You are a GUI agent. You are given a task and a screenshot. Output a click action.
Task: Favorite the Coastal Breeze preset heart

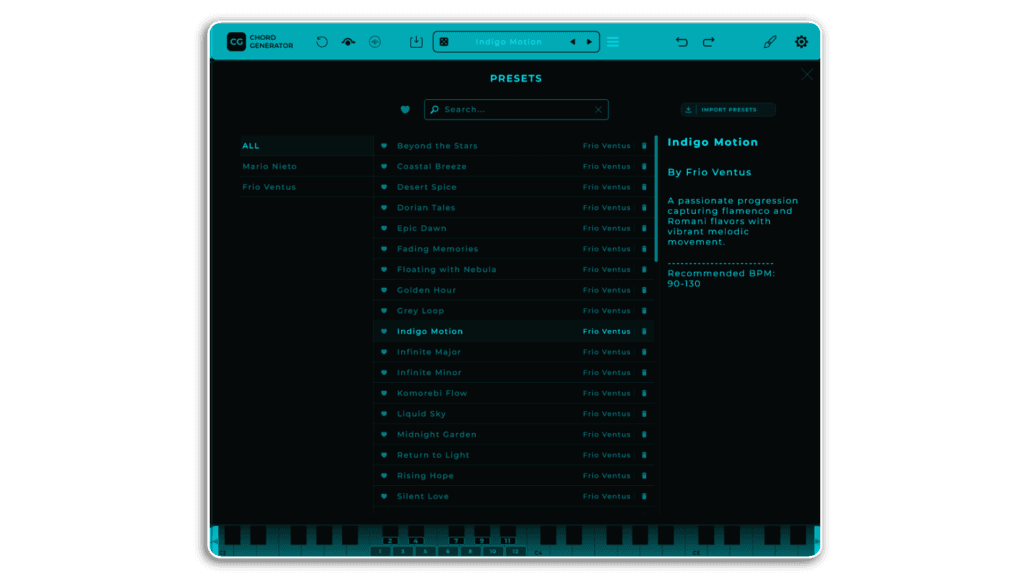pos(384,166)
